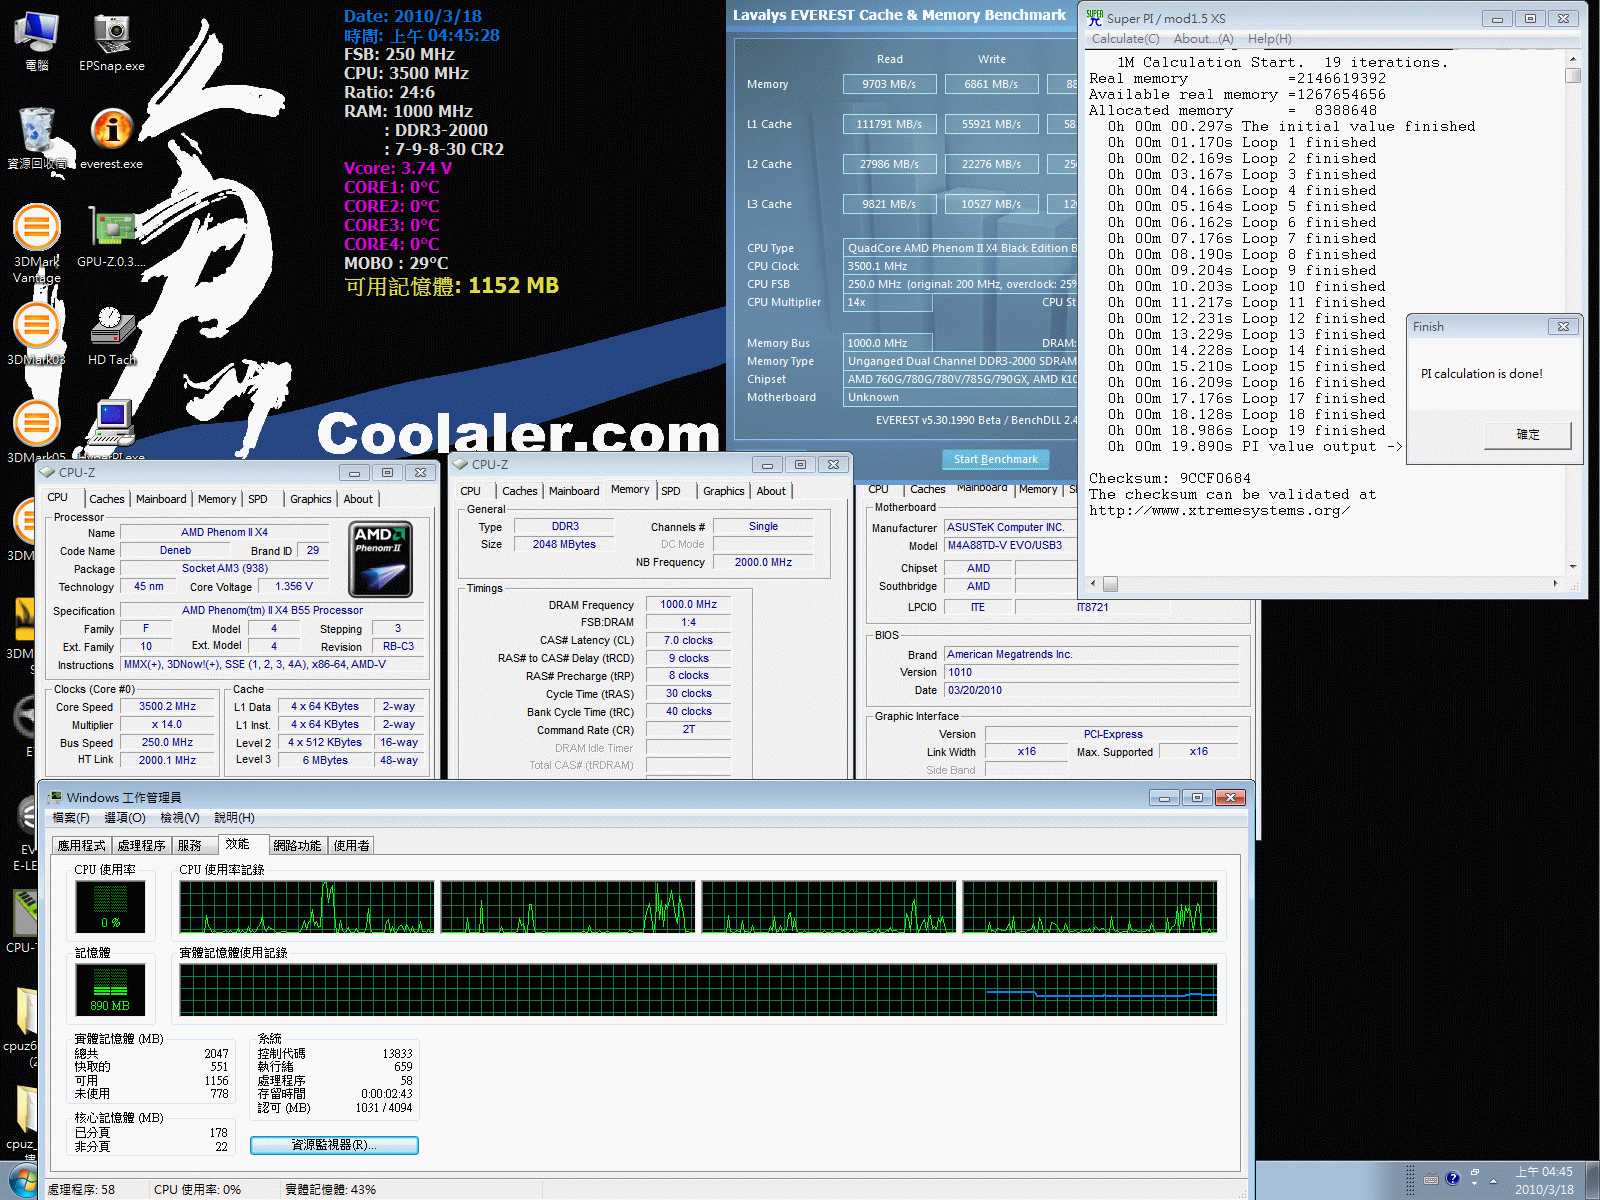The height and width of the screenshot is (1200, 1600).
Task: Switch to the 網路功能 tab in Task Manager
Action: [298, 845]
